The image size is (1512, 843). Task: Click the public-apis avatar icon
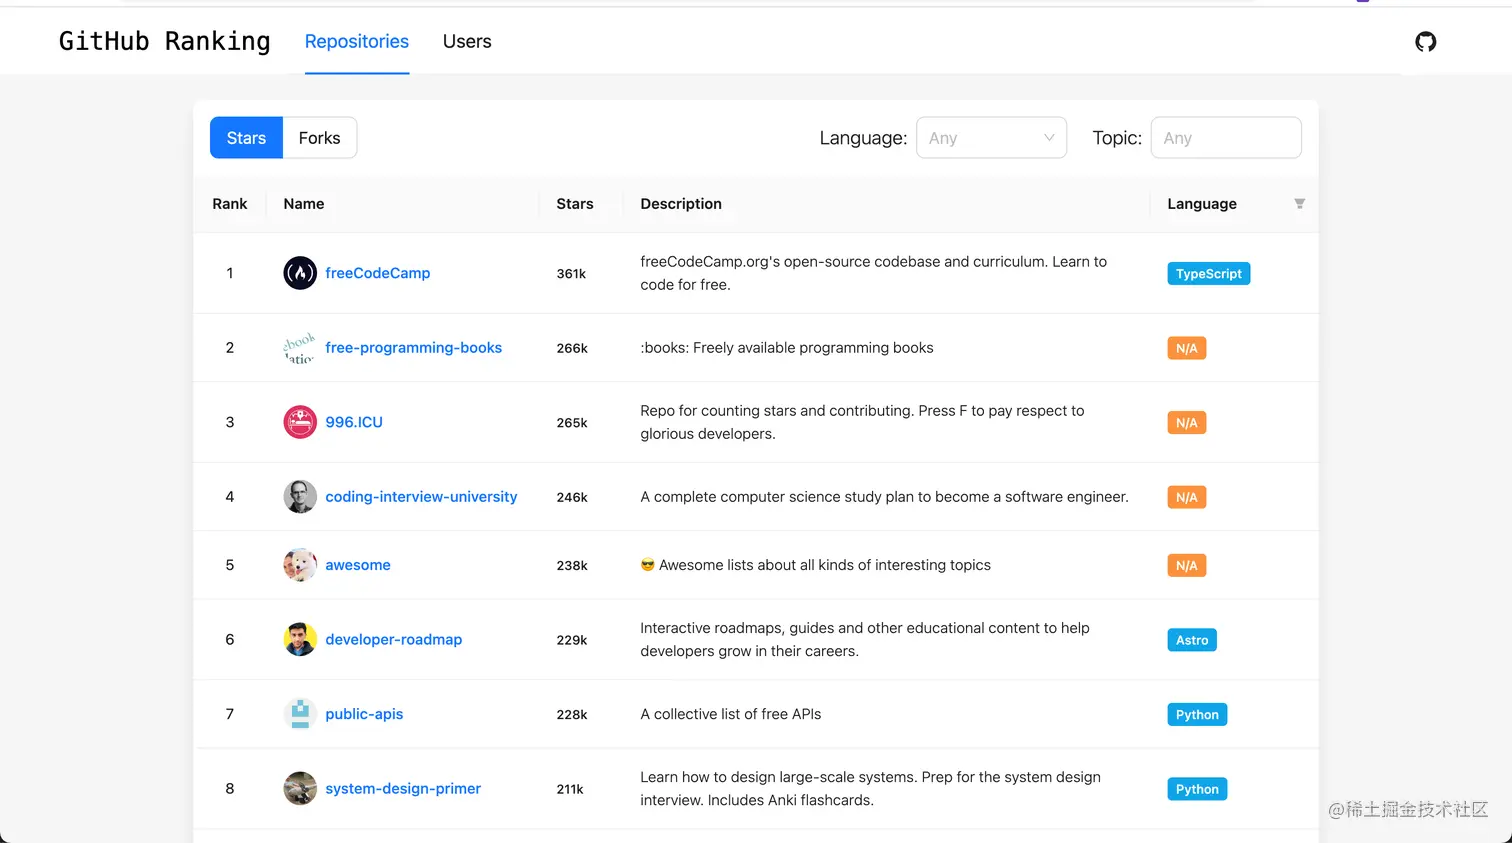point(300,714)
